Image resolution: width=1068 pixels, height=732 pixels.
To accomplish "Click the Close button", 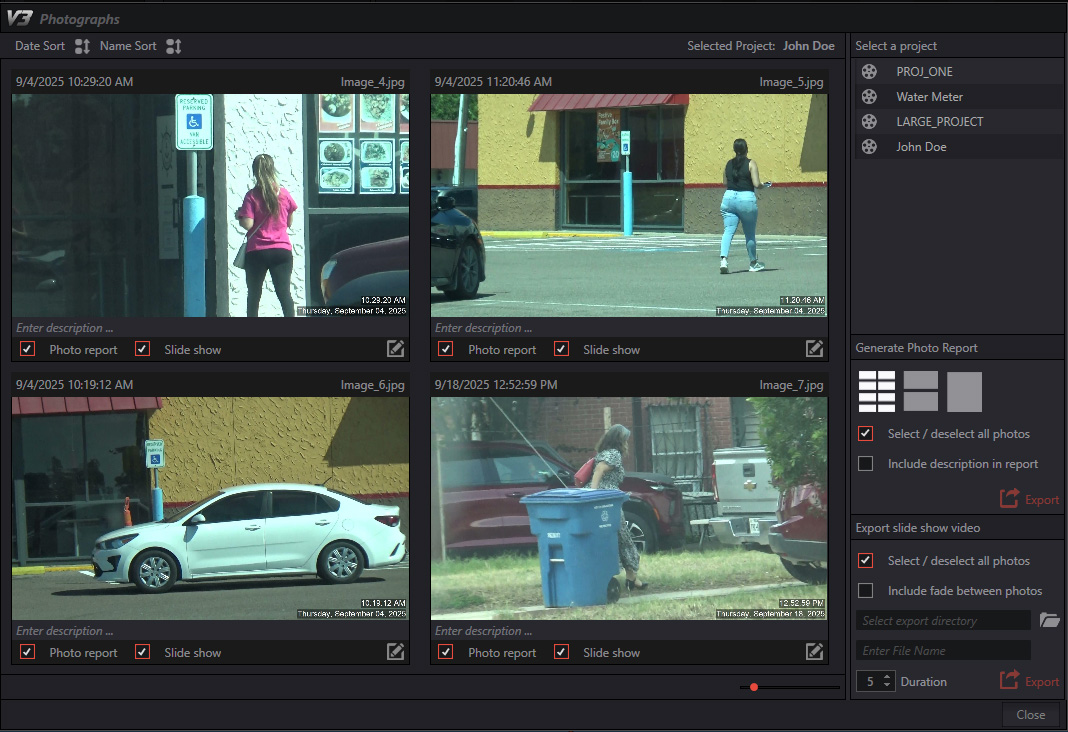I will (x=1031, y=714).
